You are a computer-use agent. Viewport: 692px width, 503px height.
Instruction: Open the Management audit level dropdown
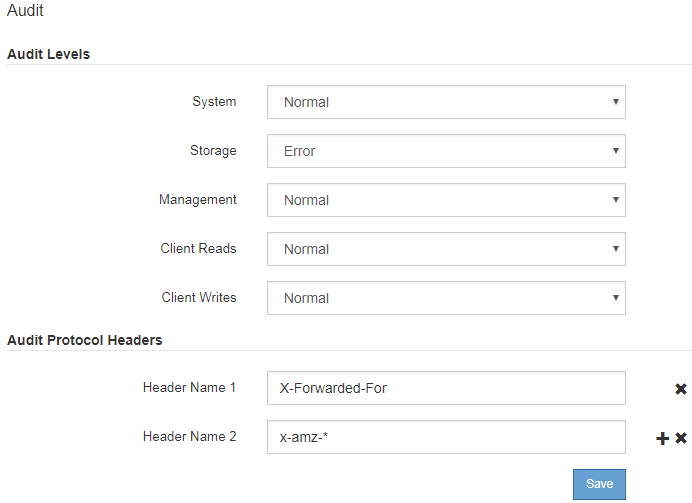tap(446, 200)
